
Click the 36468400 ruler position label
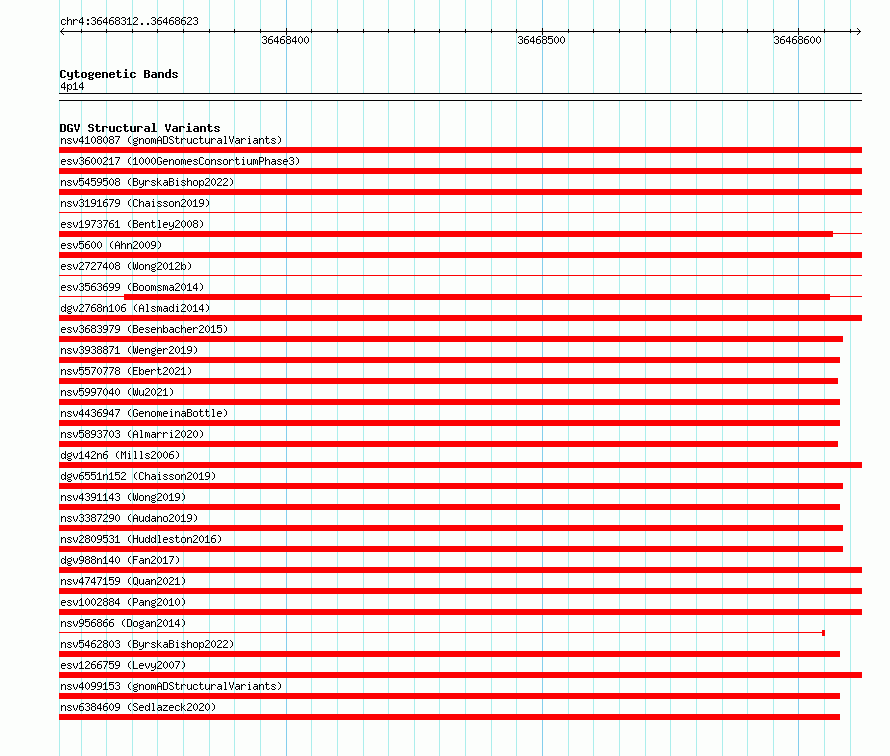(x=286, y=40)
